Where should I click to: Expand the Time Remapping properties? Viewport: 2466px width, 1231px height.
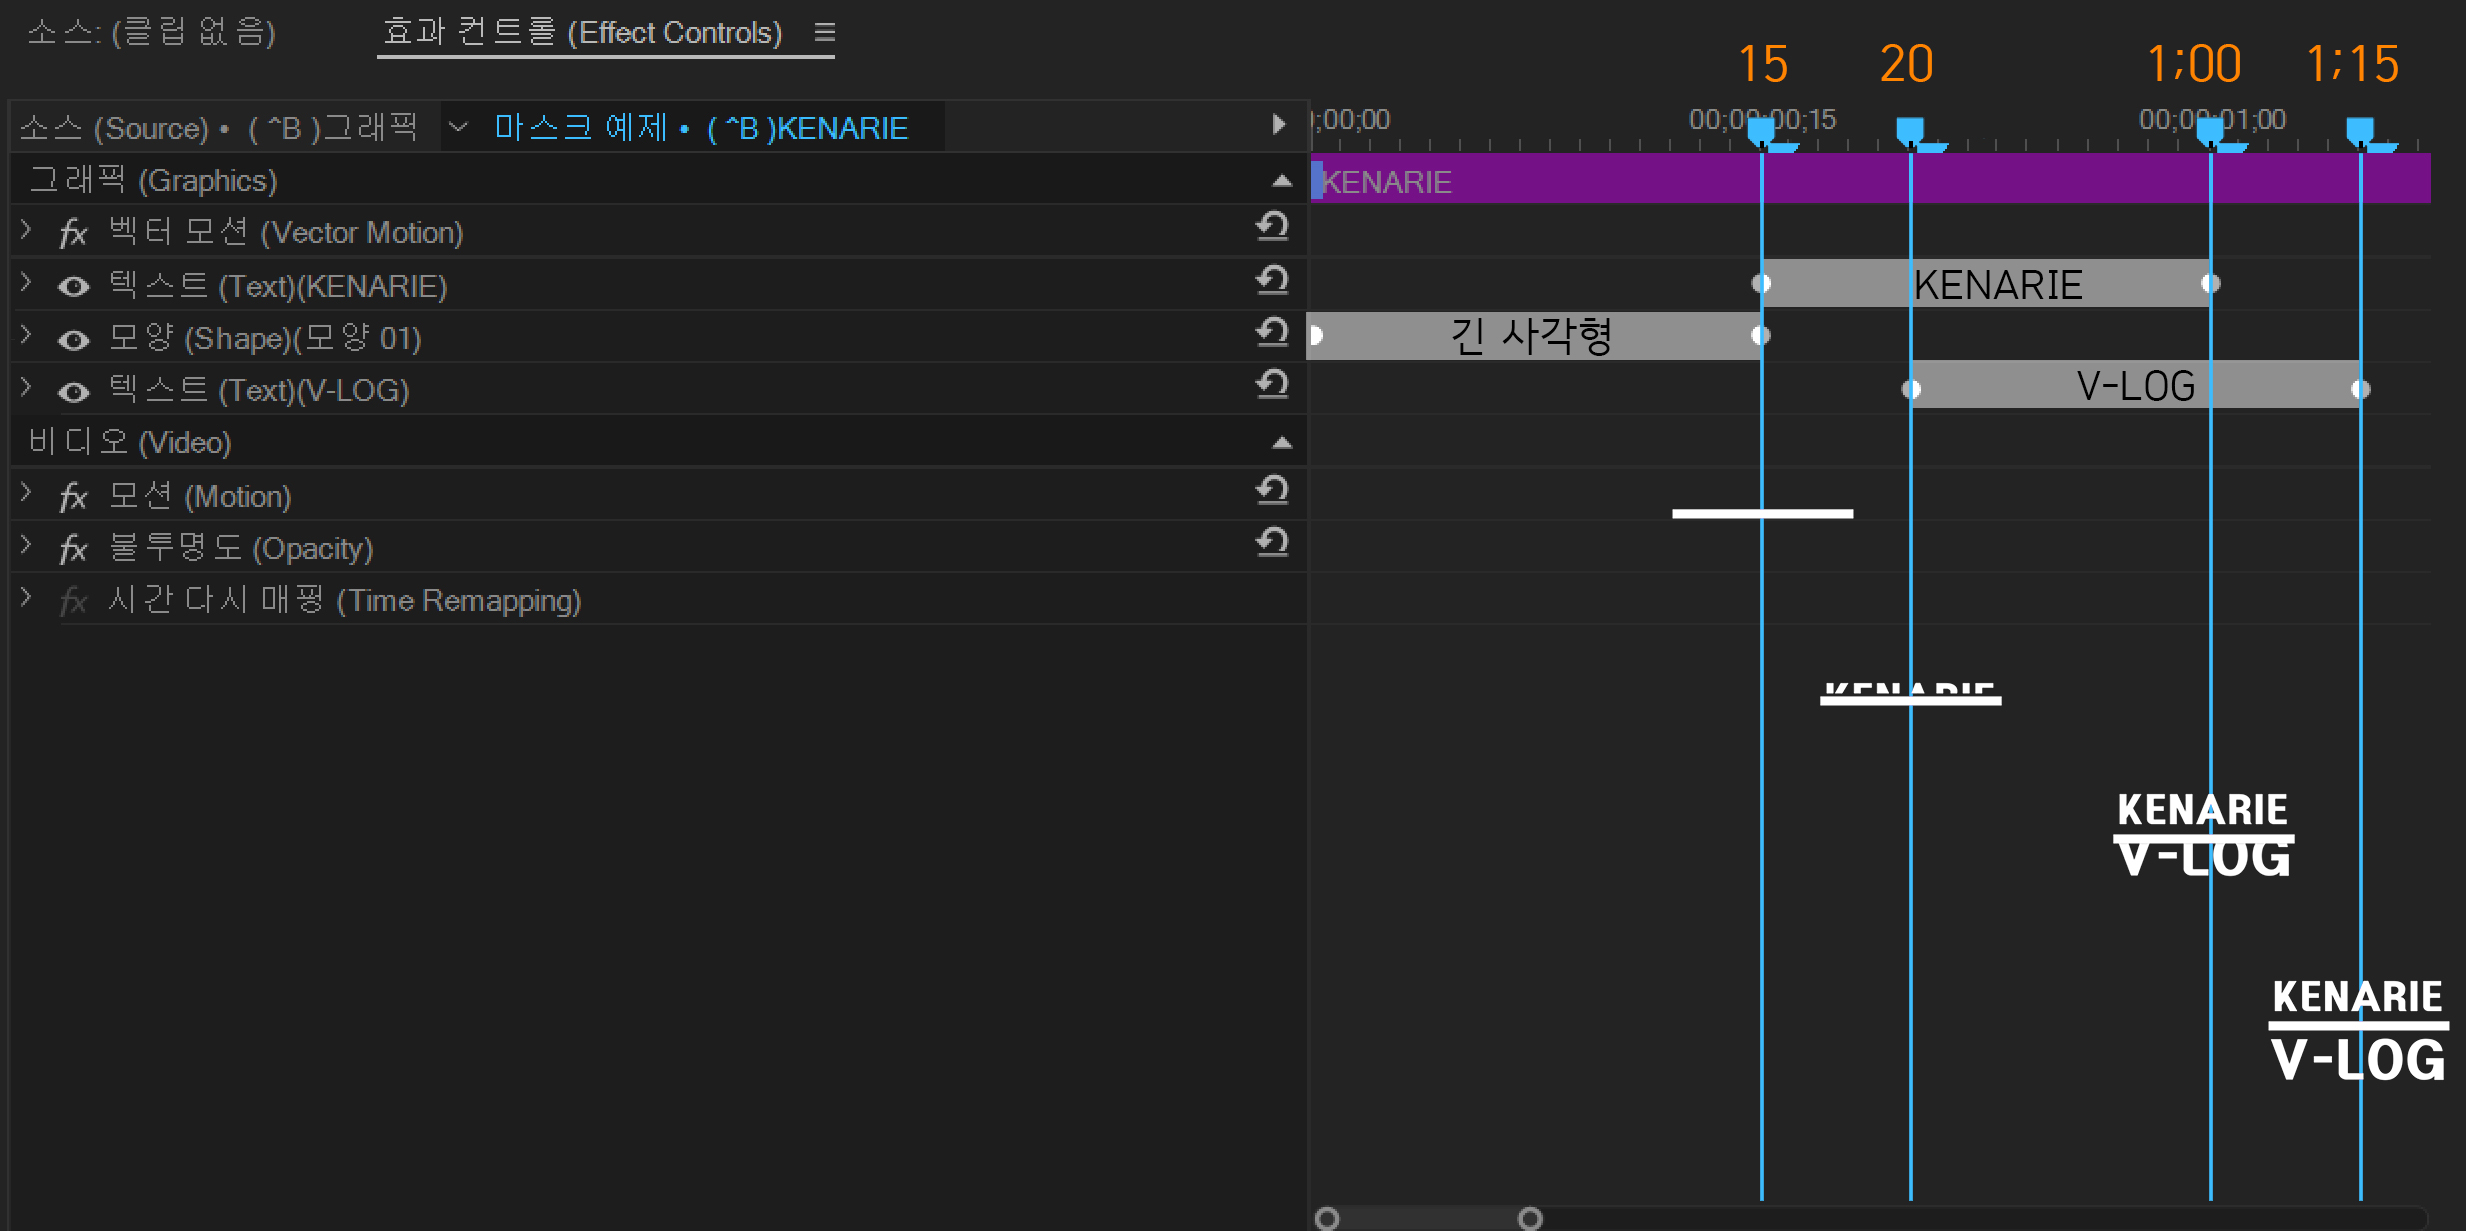(x=27, y=598)
